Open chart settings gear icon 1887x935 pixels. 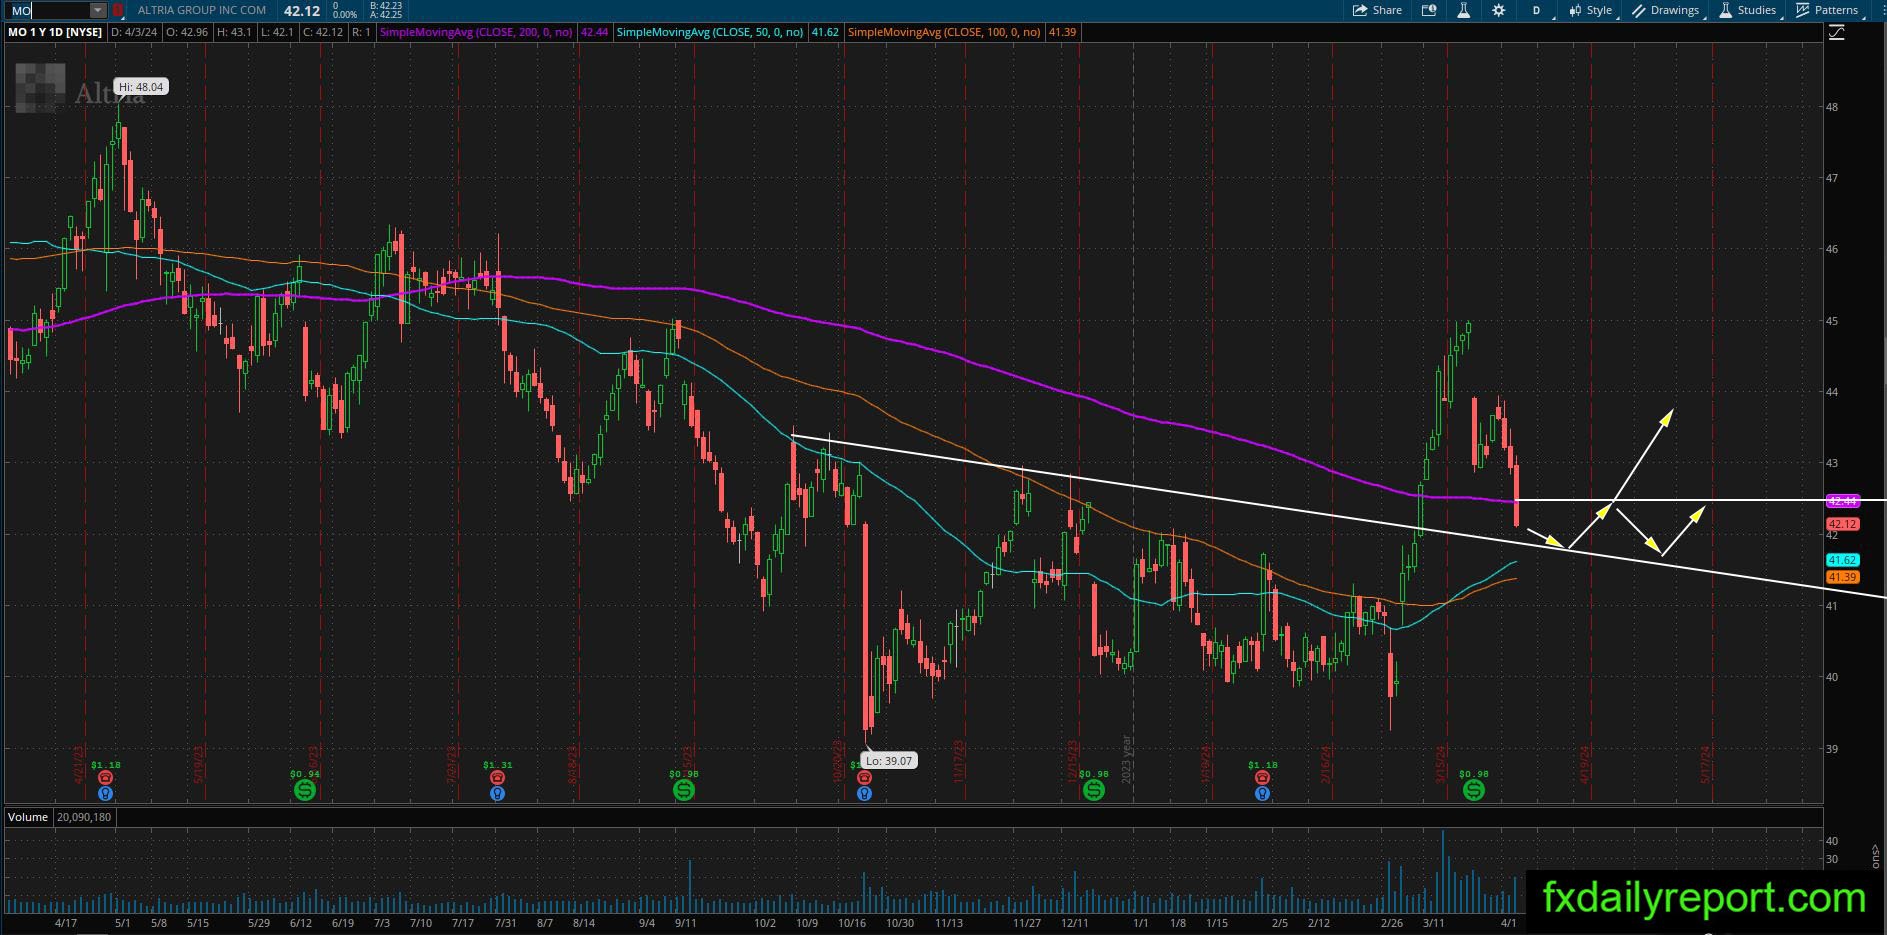tap(1498, 10)
